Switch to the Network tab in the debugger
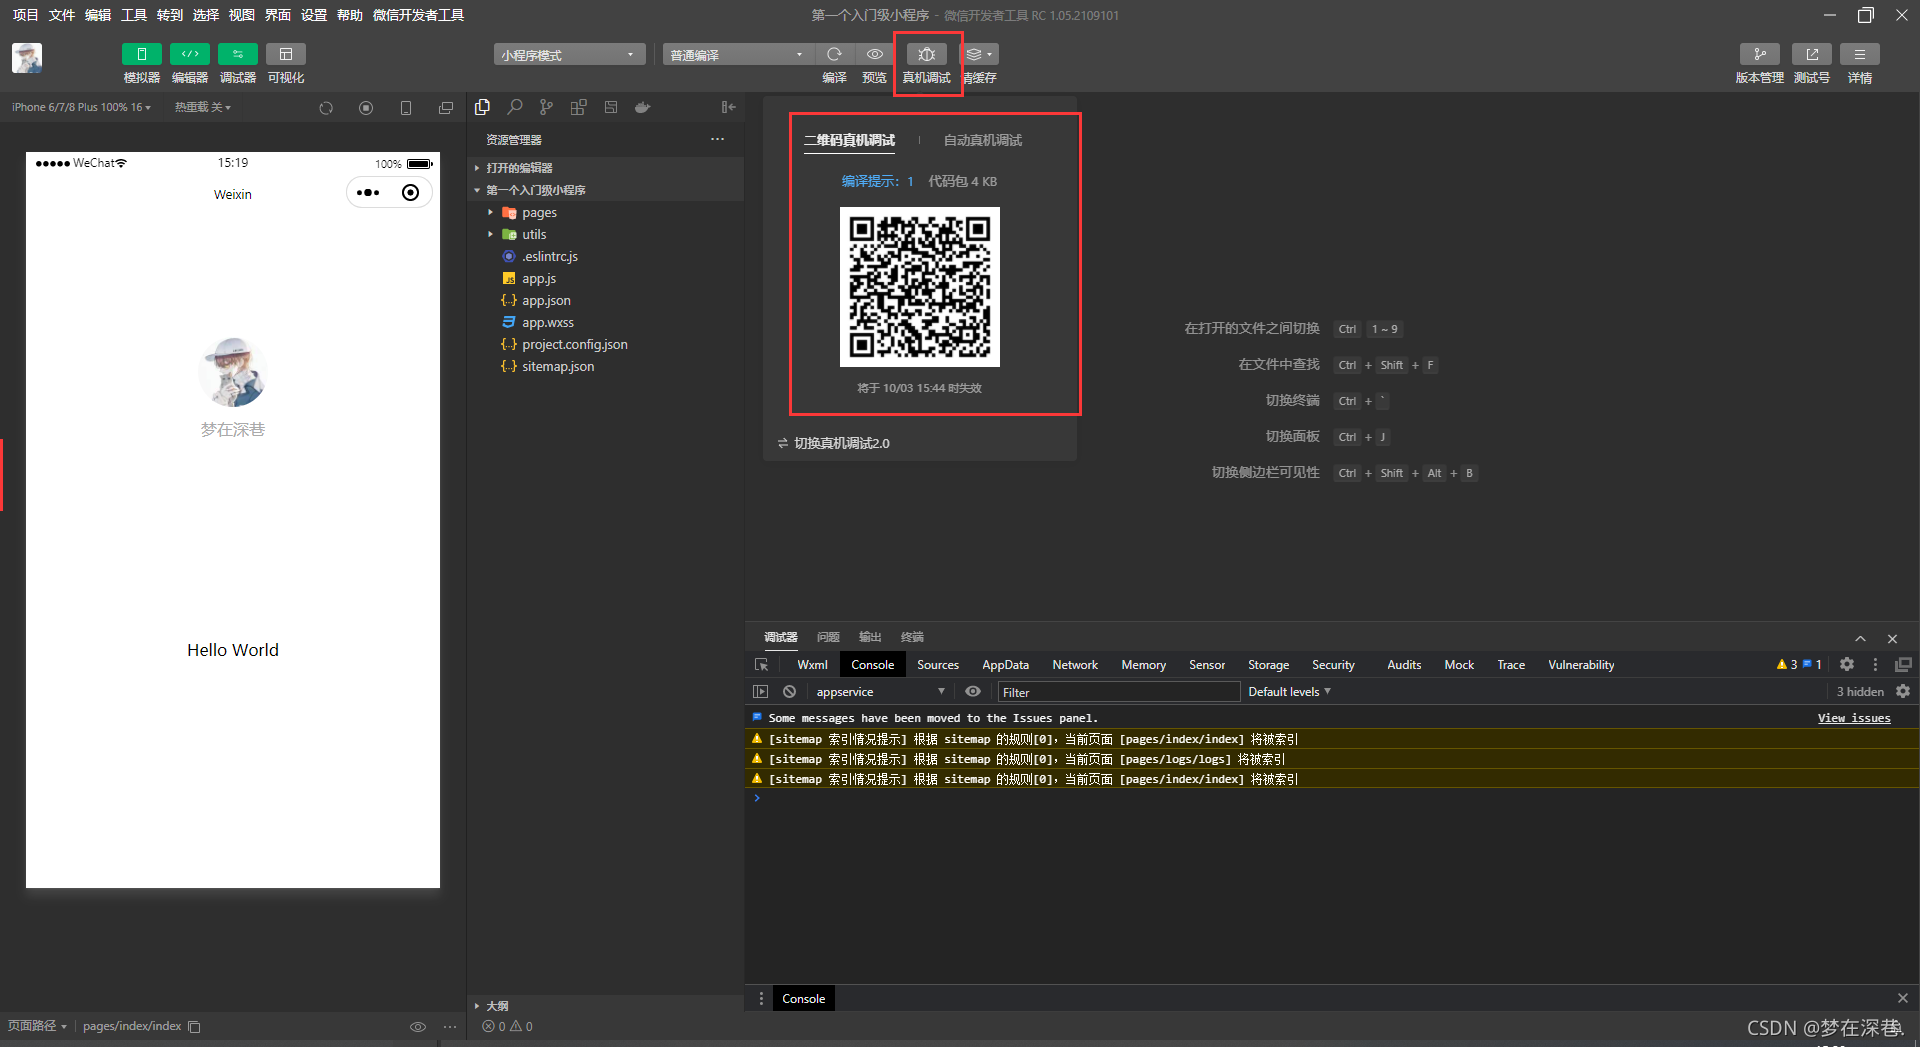1920x1047 pixels. [1075, 665]
